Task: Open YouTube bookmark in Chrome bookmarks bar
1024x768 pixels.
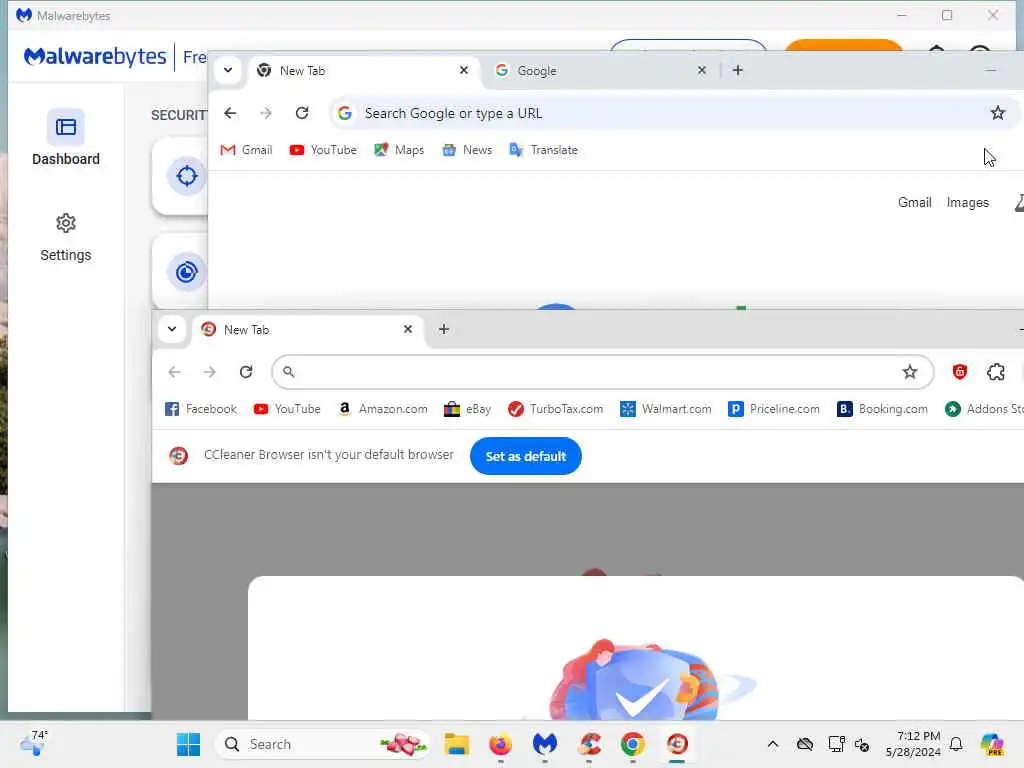Action: pos(323,150)
